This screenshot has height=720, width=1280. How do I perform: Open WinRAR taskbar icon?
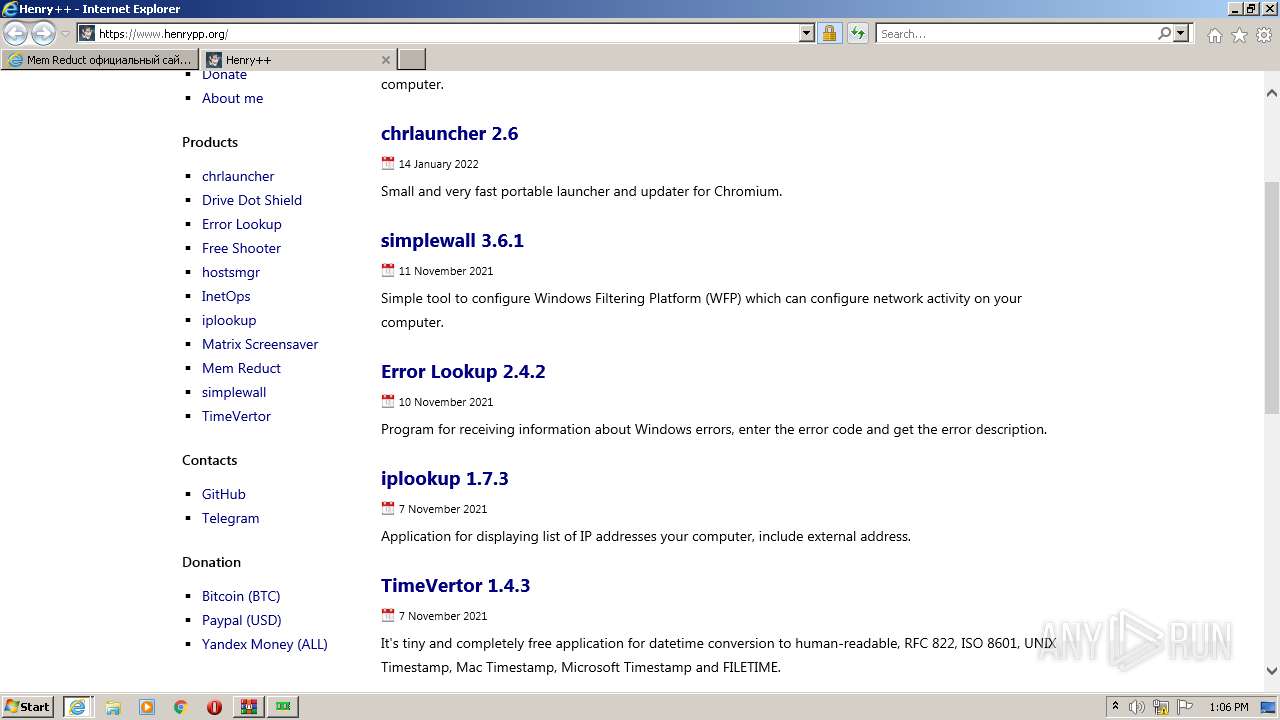point(249,707)
